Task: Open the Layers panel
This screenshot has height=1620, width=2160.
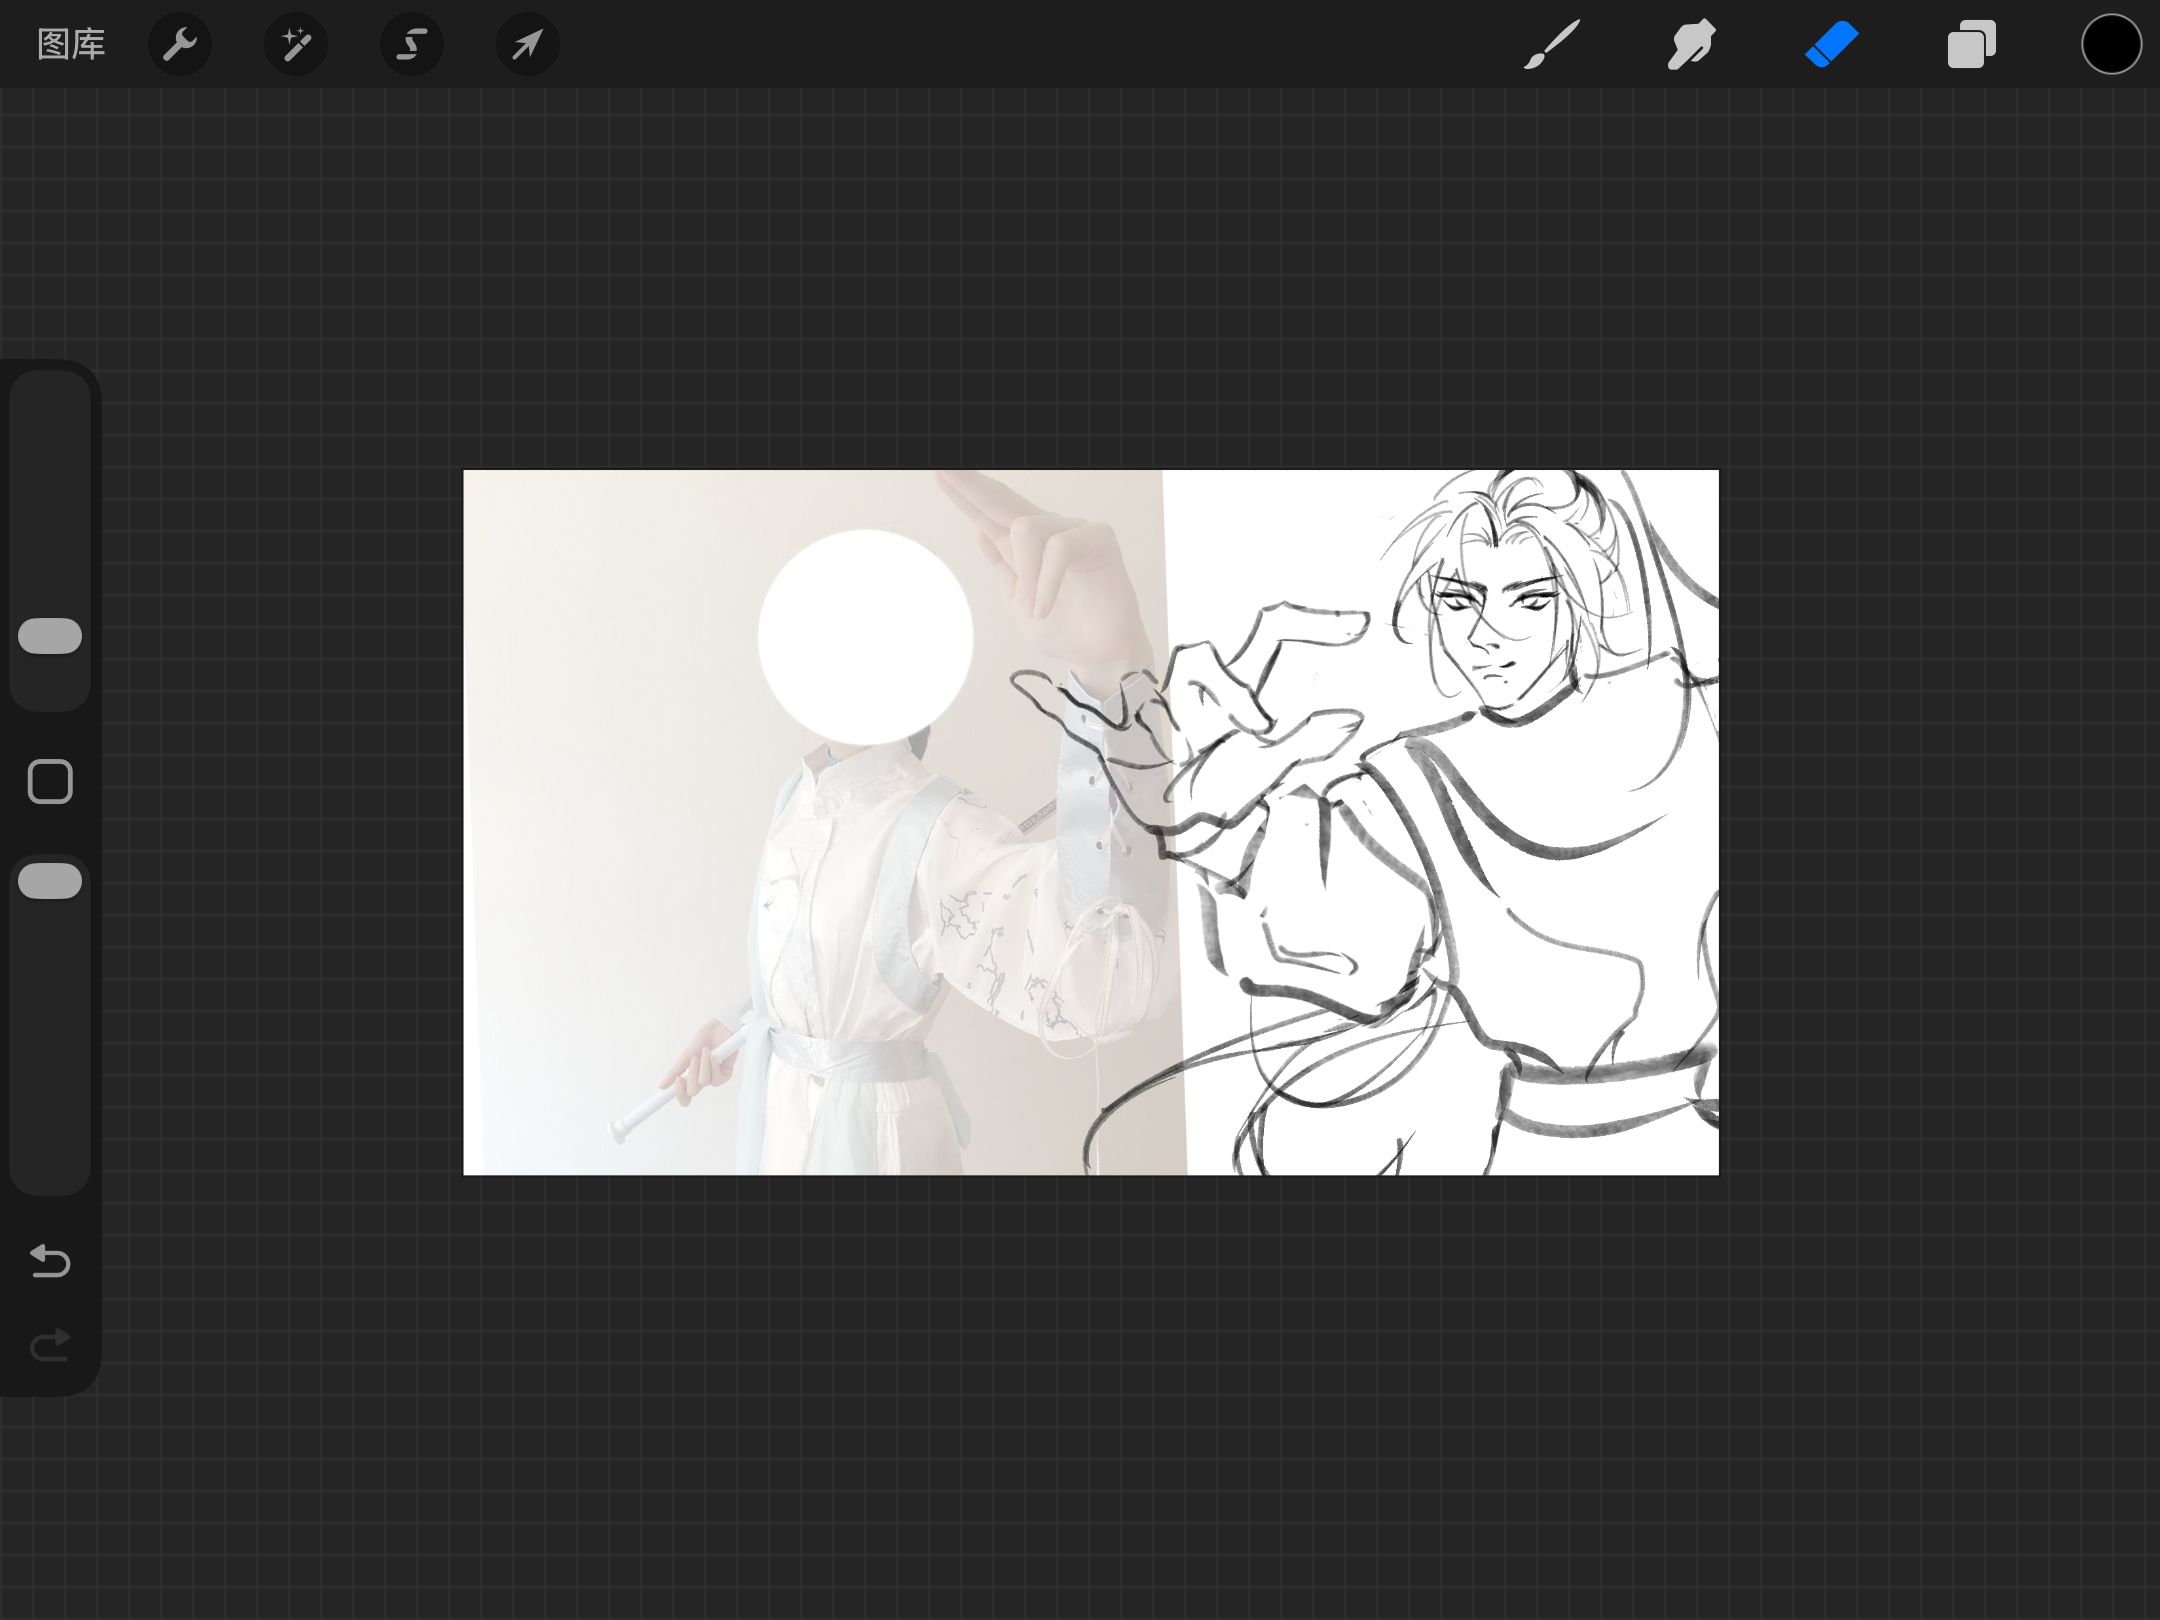Action: pos(1972,44)
